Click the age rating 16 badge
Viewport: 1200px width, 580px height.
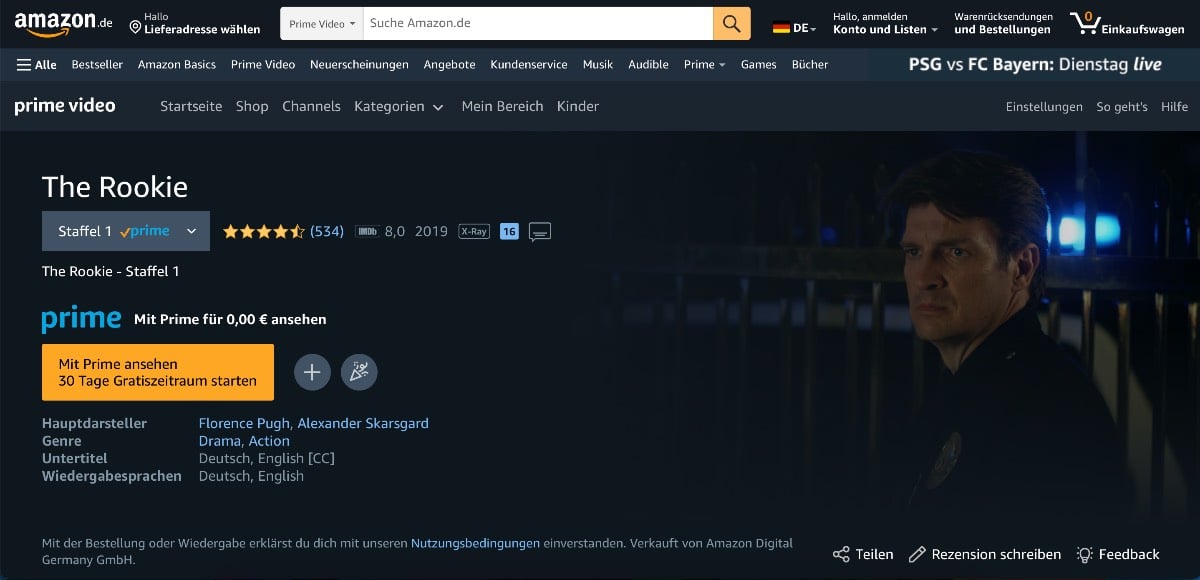tap(509, 231)
